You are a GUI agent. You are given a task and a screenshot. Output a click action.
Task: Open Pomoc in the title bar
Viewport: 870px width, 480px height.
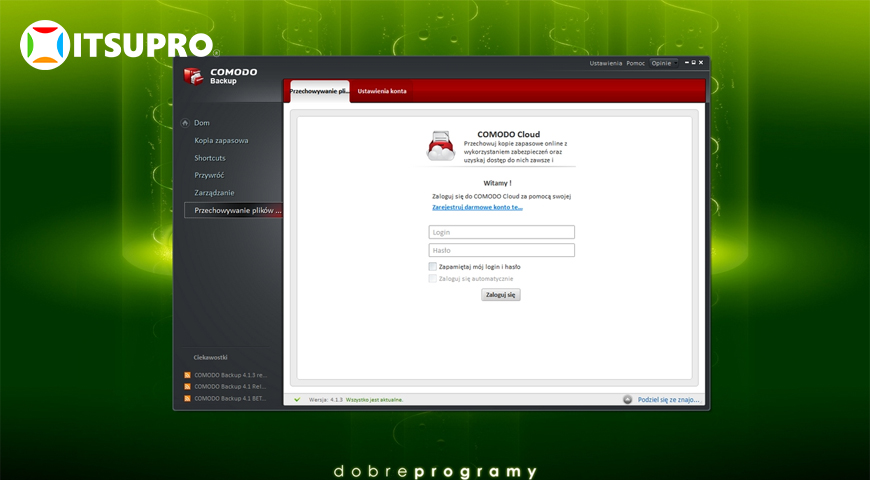636,63
